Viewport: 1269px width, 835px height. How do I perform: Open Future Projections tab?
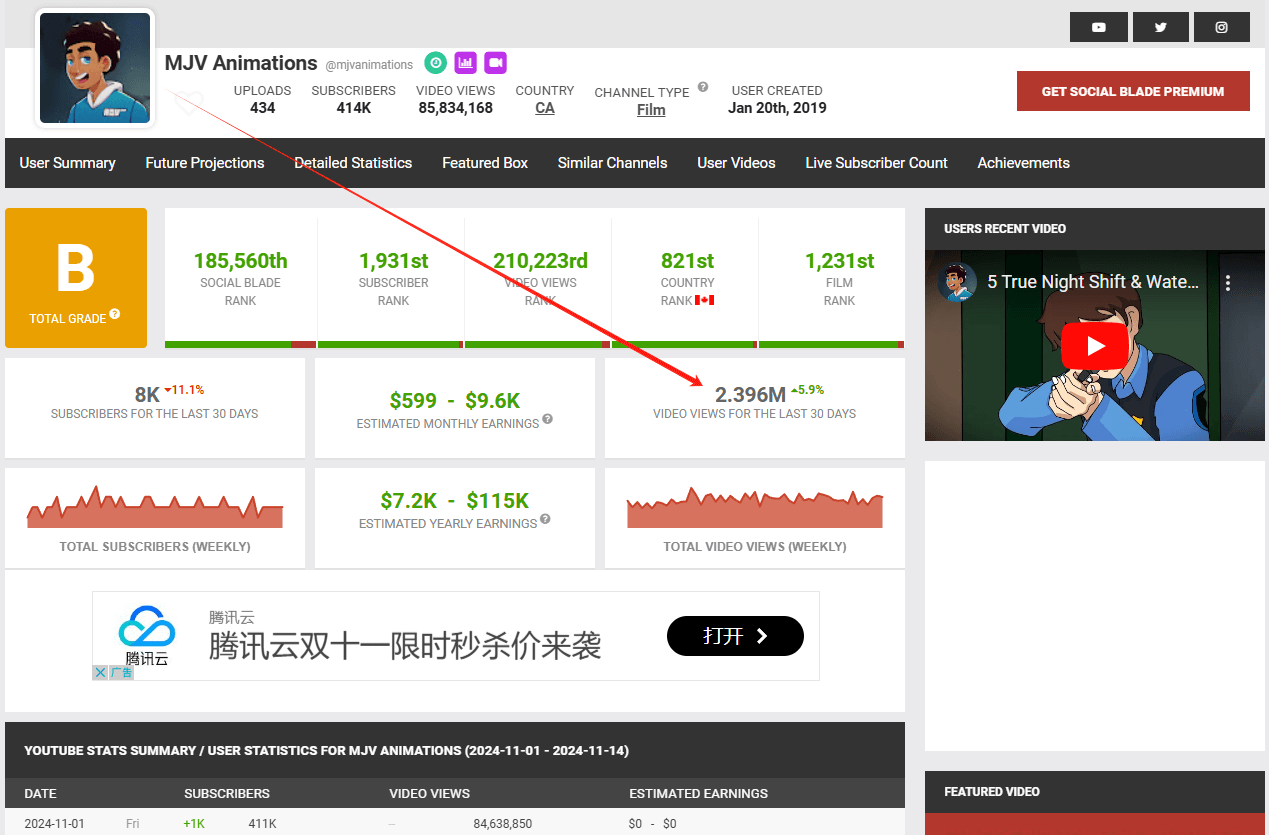click(x=205, y=163)
